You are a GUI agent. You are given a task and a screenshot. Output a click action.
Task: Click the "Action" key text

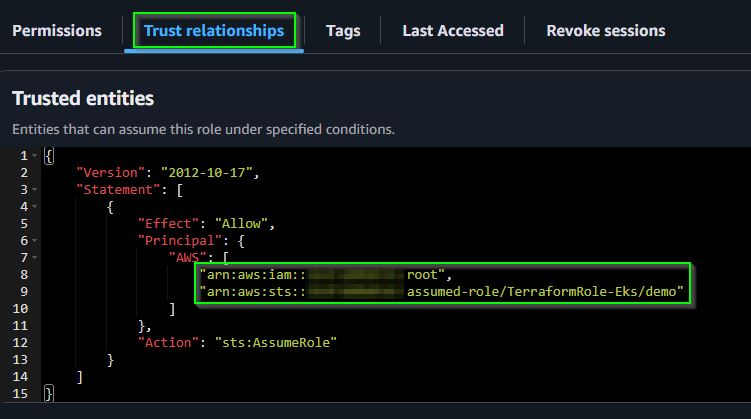click(168, 343)
